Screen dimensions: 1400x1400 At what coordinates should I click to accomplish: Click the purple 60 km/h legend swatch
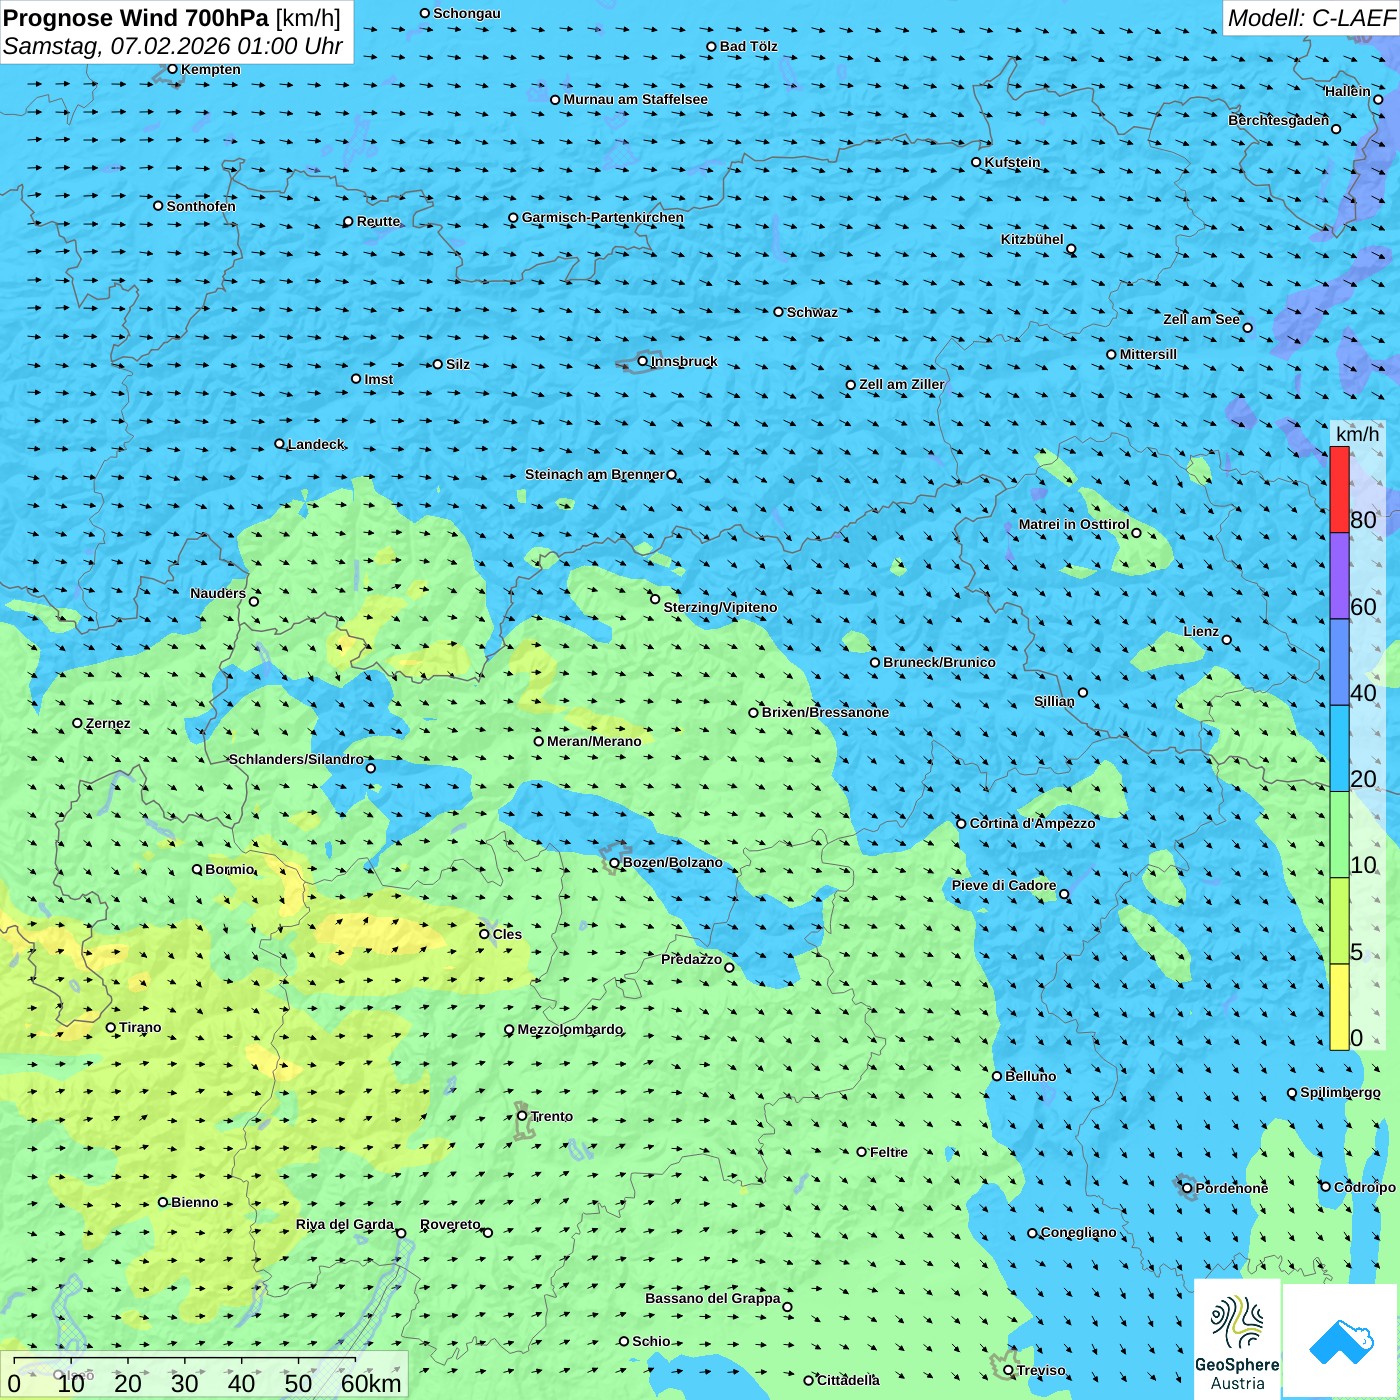pyautogui.click(x=1339, y=576)
